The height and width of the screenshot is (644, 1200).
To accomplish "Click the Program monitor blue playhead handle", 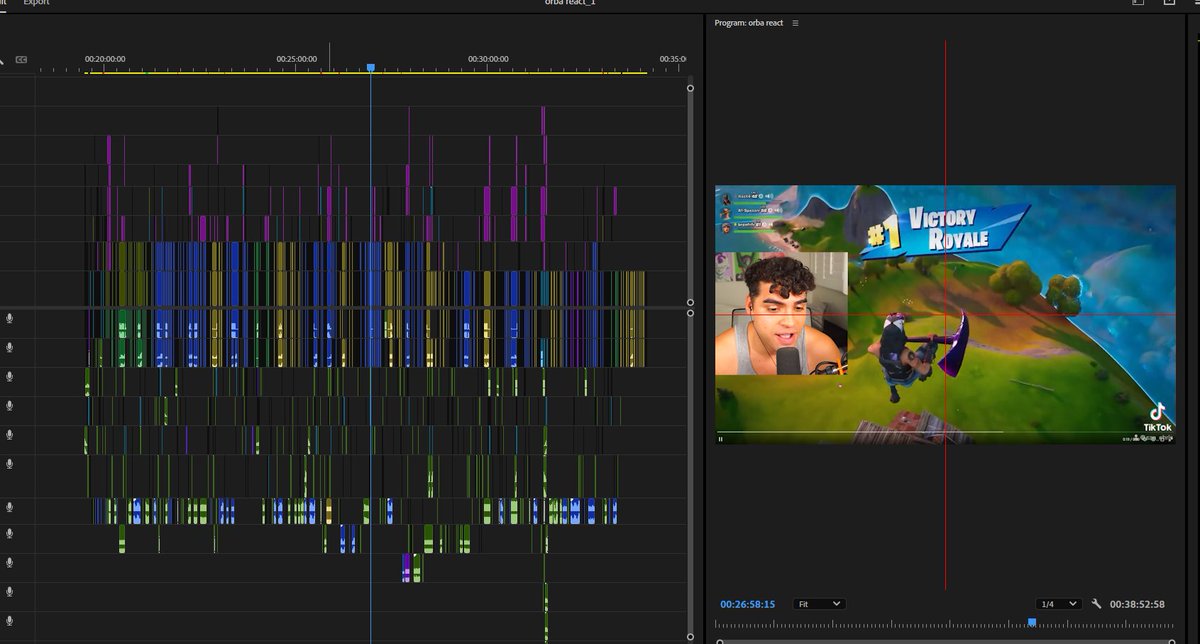I will coord(1032,621).
